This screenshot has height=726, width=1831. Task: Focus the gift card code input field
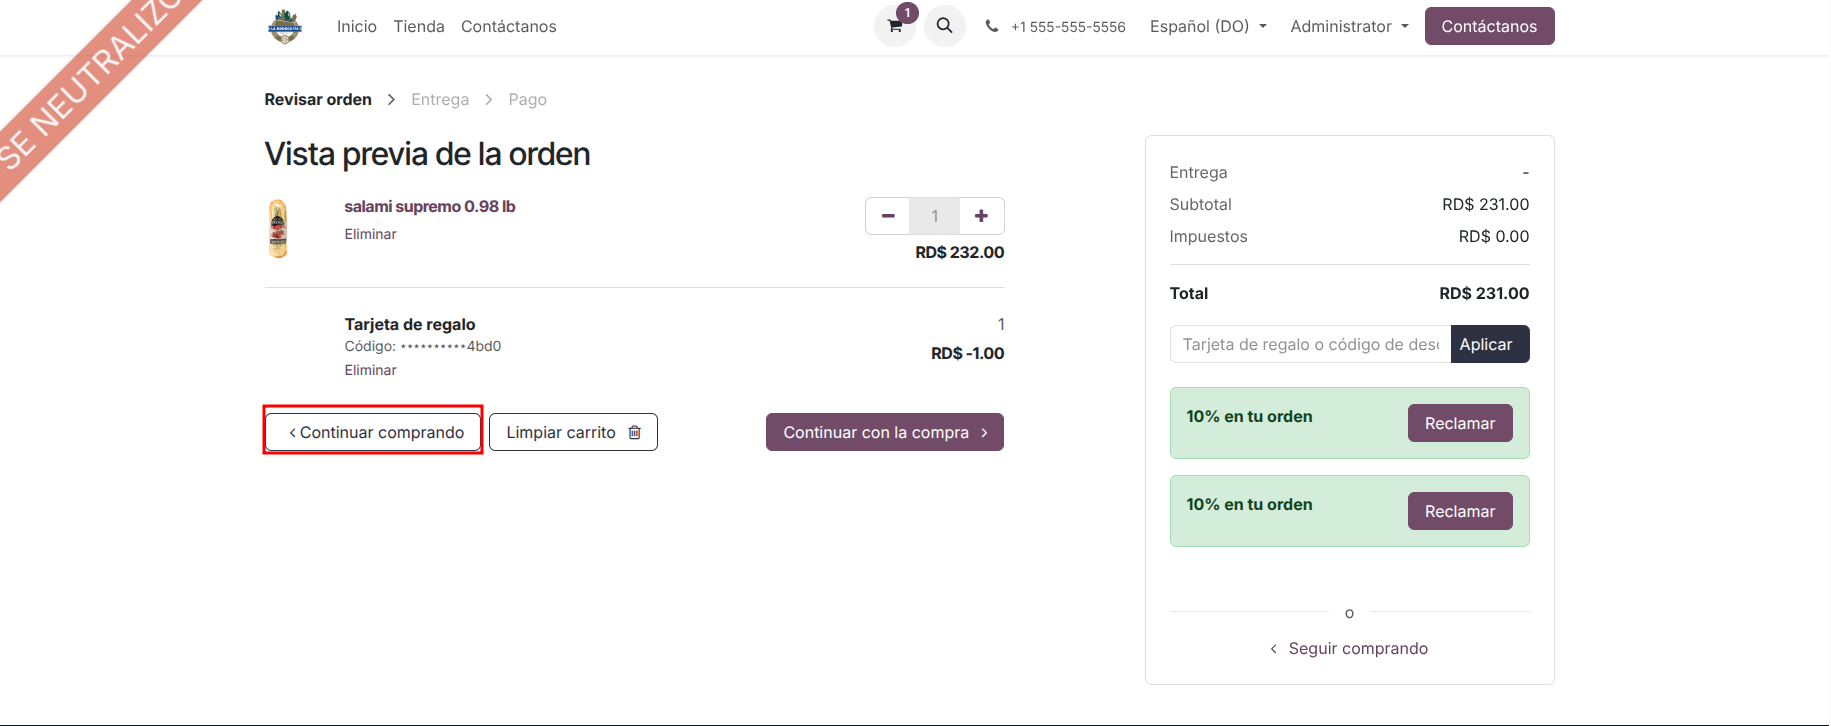1310,344
